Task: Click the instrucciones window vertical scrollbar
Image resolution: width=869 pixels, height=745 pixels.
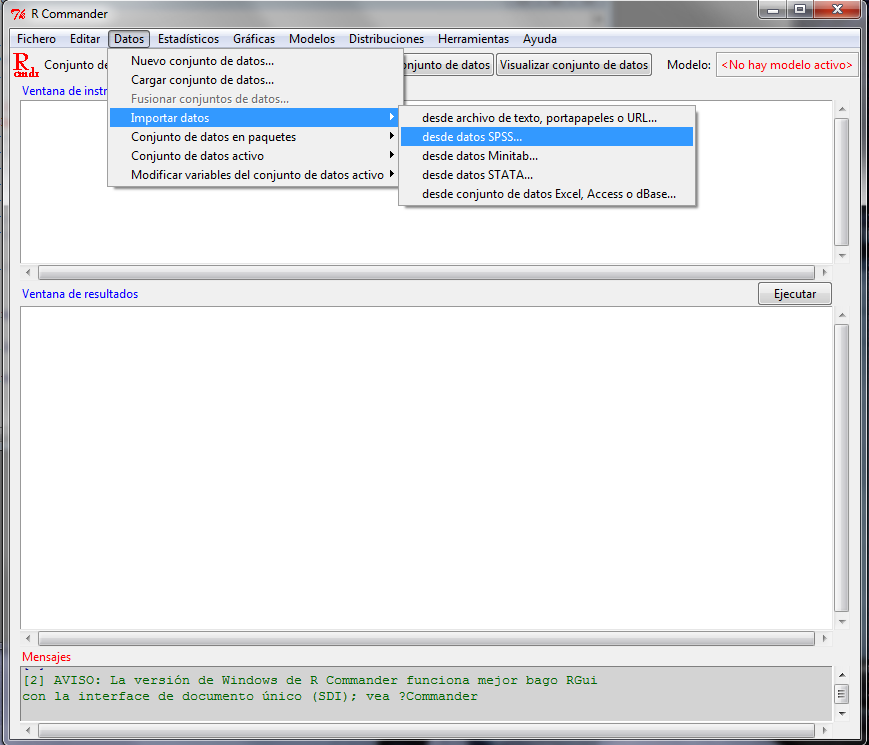Action: (x=842, y=181)
